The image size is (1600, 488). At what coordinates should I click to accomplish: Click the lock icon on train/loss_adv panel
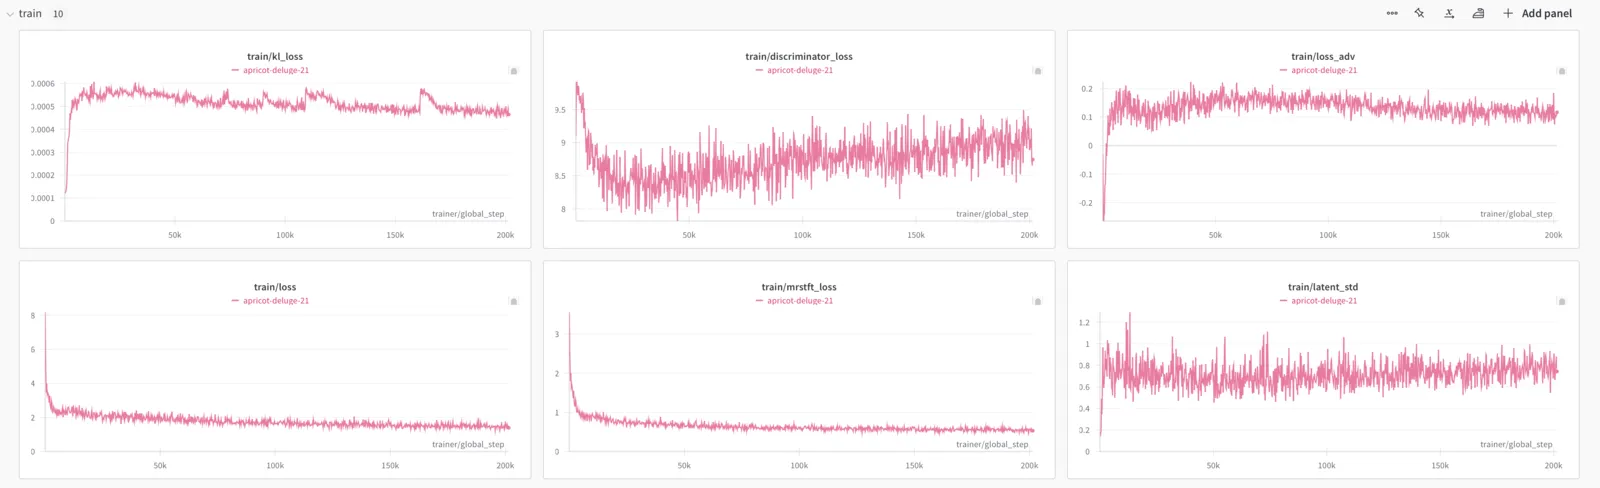(1562, 71)
